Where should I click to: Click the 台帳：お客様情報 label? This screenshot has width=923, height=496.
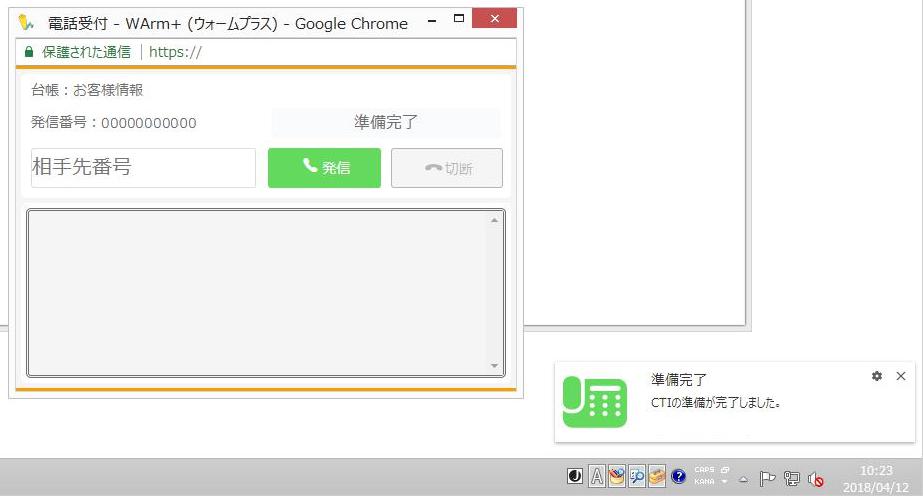click(87, 90)
